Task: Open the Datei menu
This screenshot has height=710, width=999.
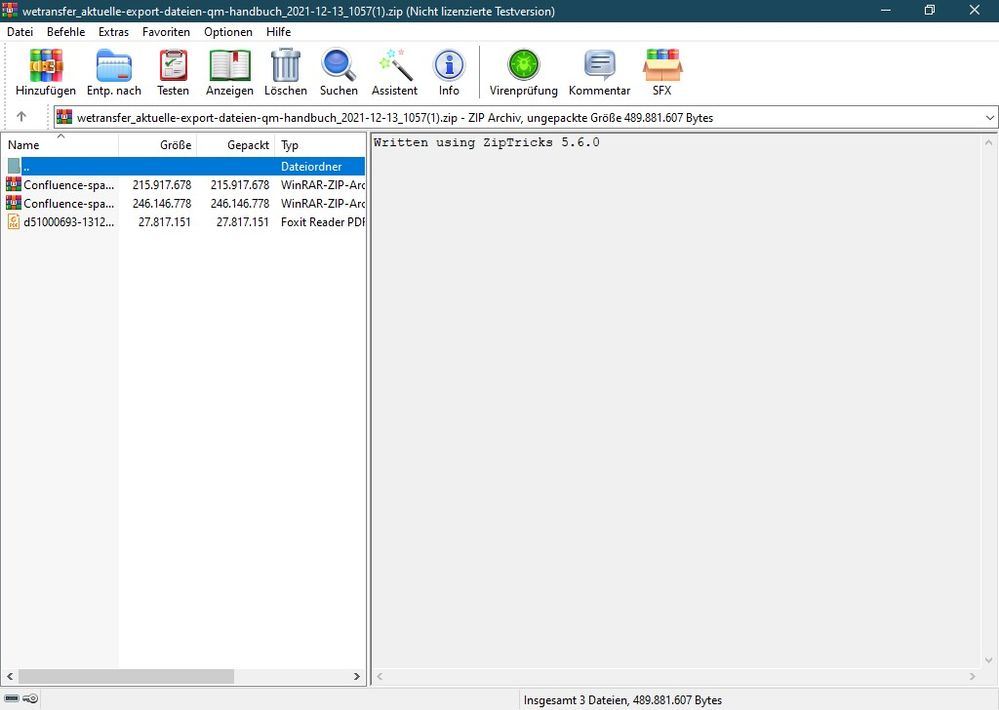Action: point(20,32)
